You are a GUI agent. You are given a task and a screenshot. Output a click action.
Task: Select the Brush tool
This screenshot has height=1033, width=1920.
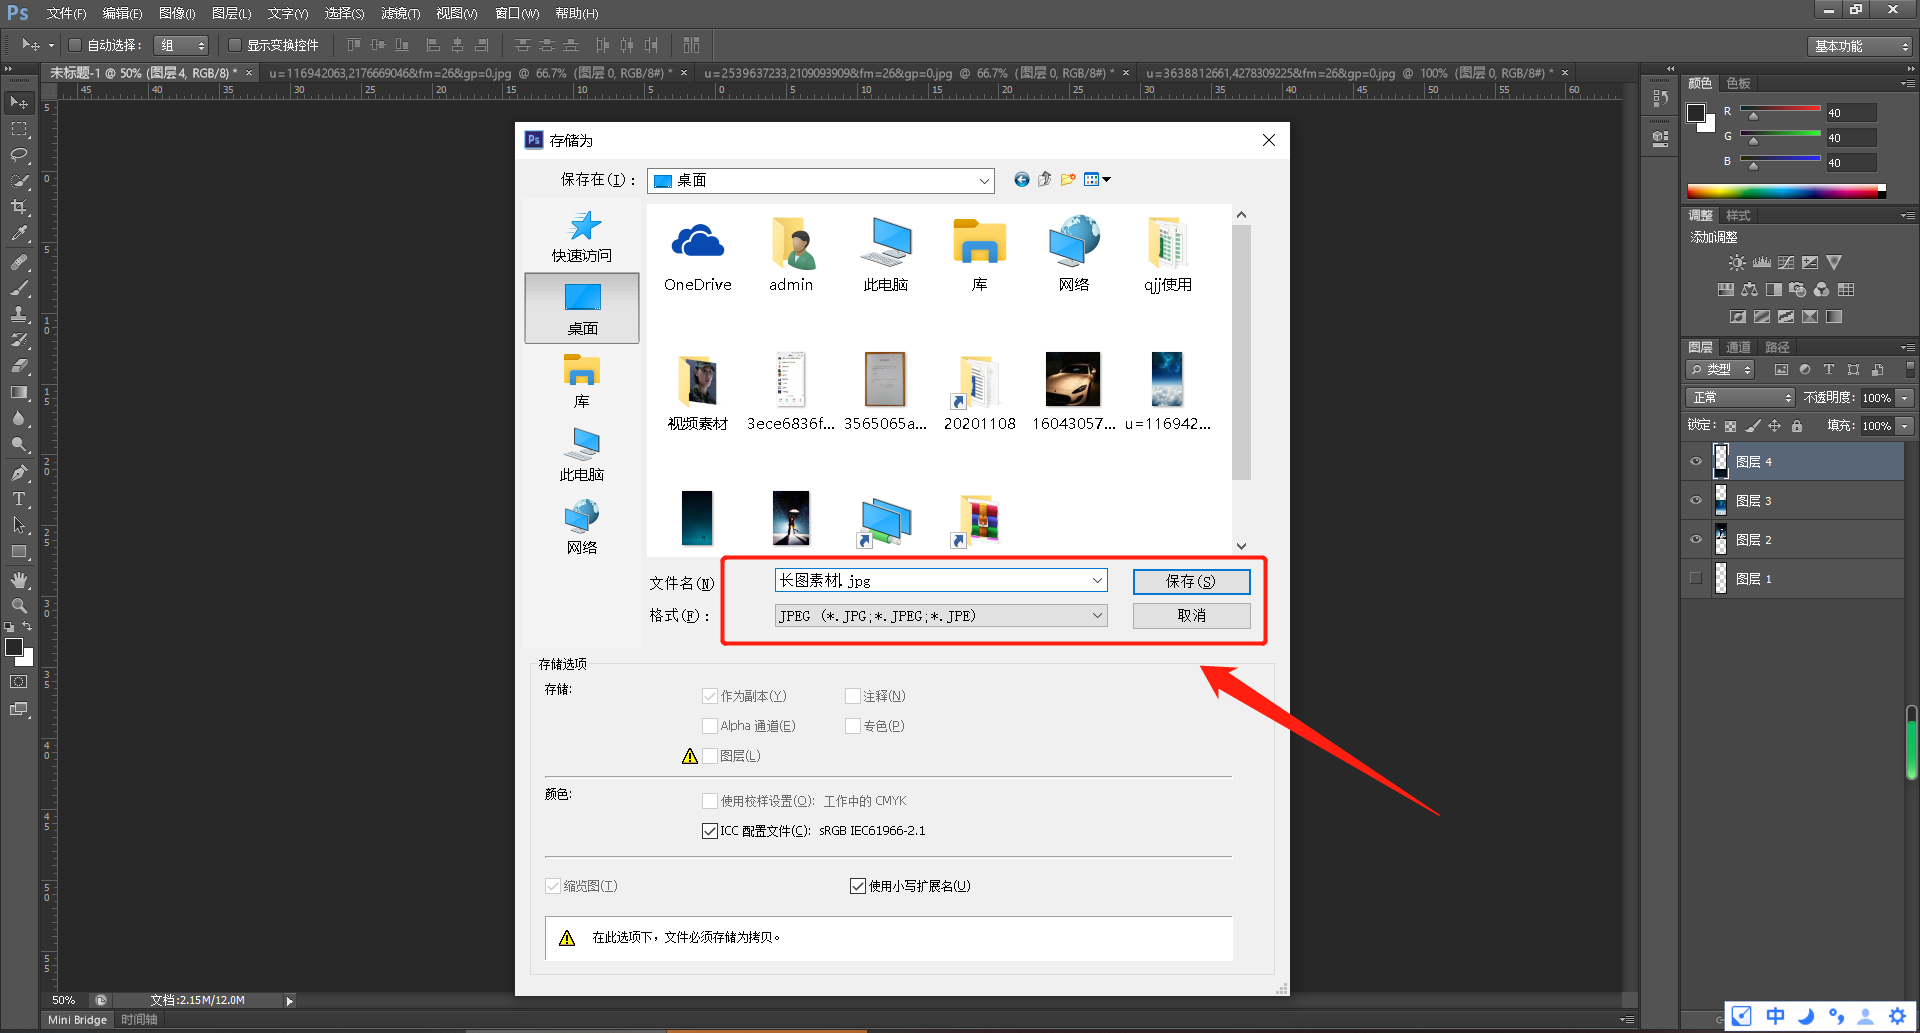(x=18, y=289)
